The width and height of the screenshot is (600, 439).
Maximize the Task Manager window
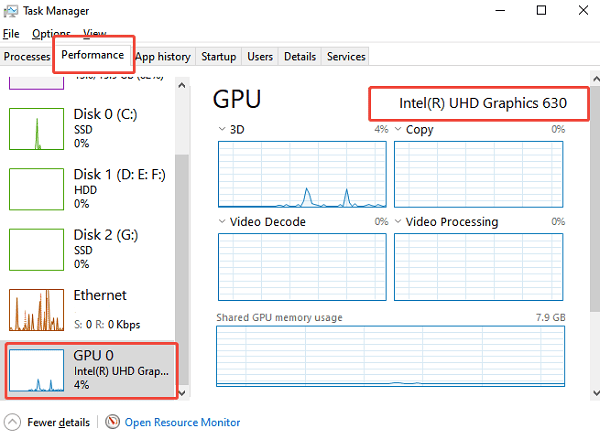point(541,10)
